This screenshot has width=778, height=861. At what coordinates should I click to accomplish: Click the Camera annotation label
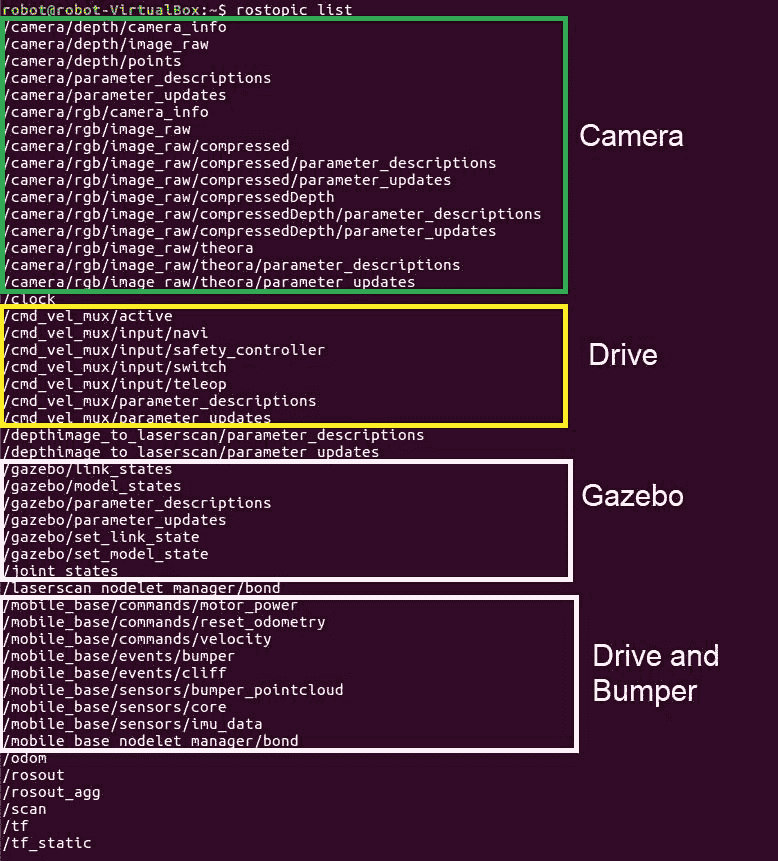click(631, 136)
